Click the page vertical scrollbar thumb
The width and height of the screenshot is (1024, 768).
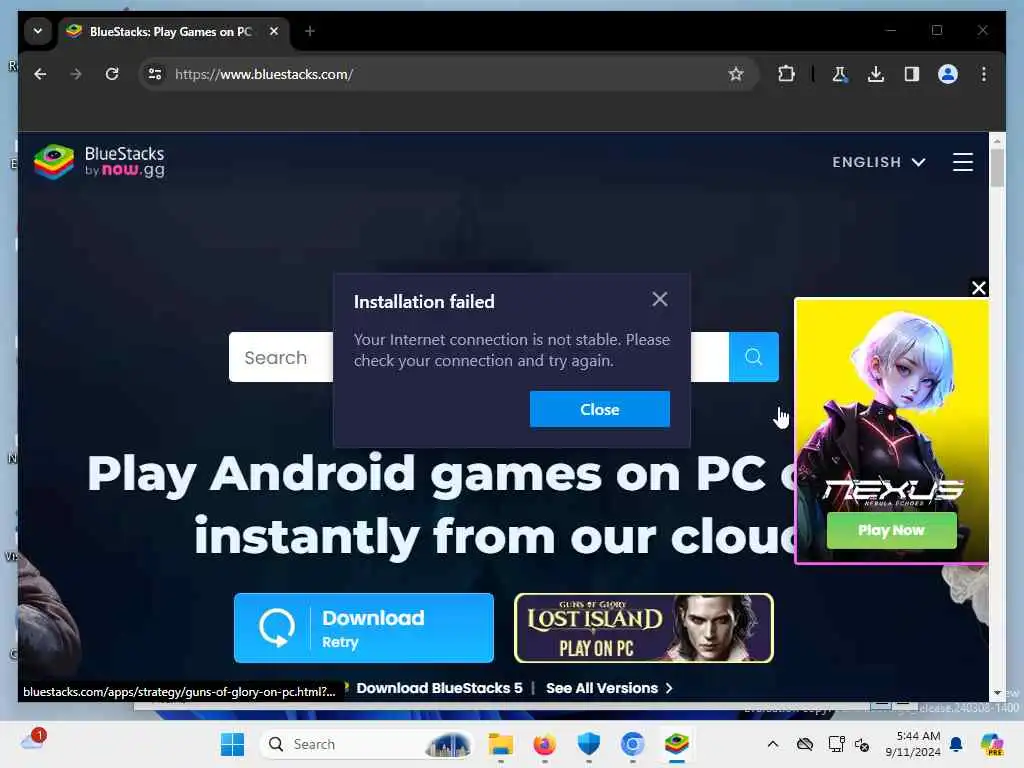[x=997, y=168]
